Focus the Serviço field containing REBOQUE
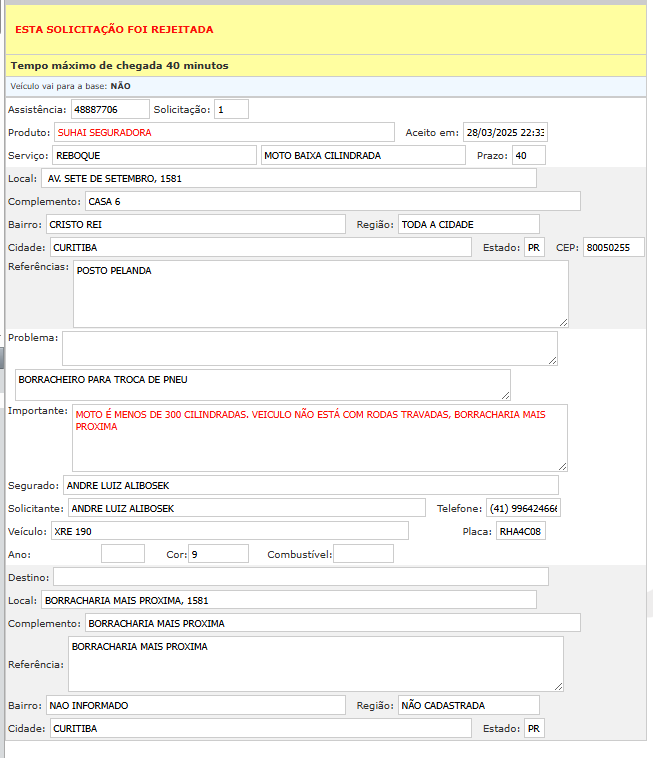The image size is (653, 758). click(x=154, y=155)
